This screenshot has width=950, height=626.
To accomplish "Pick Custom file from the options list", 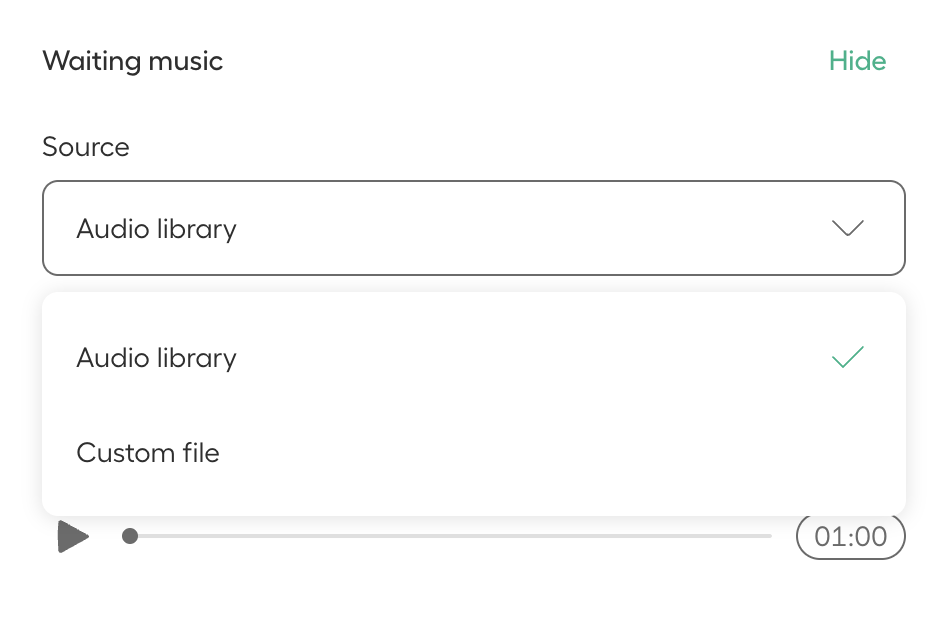I will click(x=474, y=453).
